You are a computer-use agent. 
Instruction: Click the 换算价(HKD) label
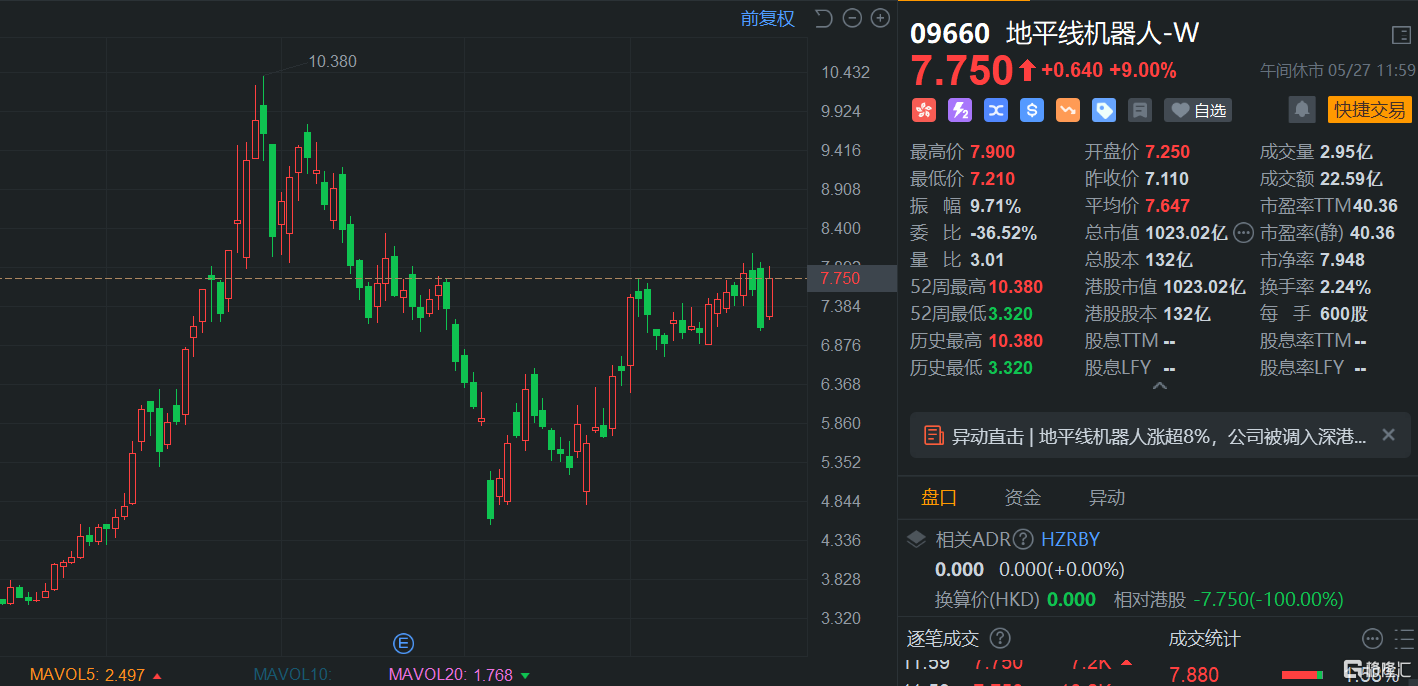click(x=987, y=600)
